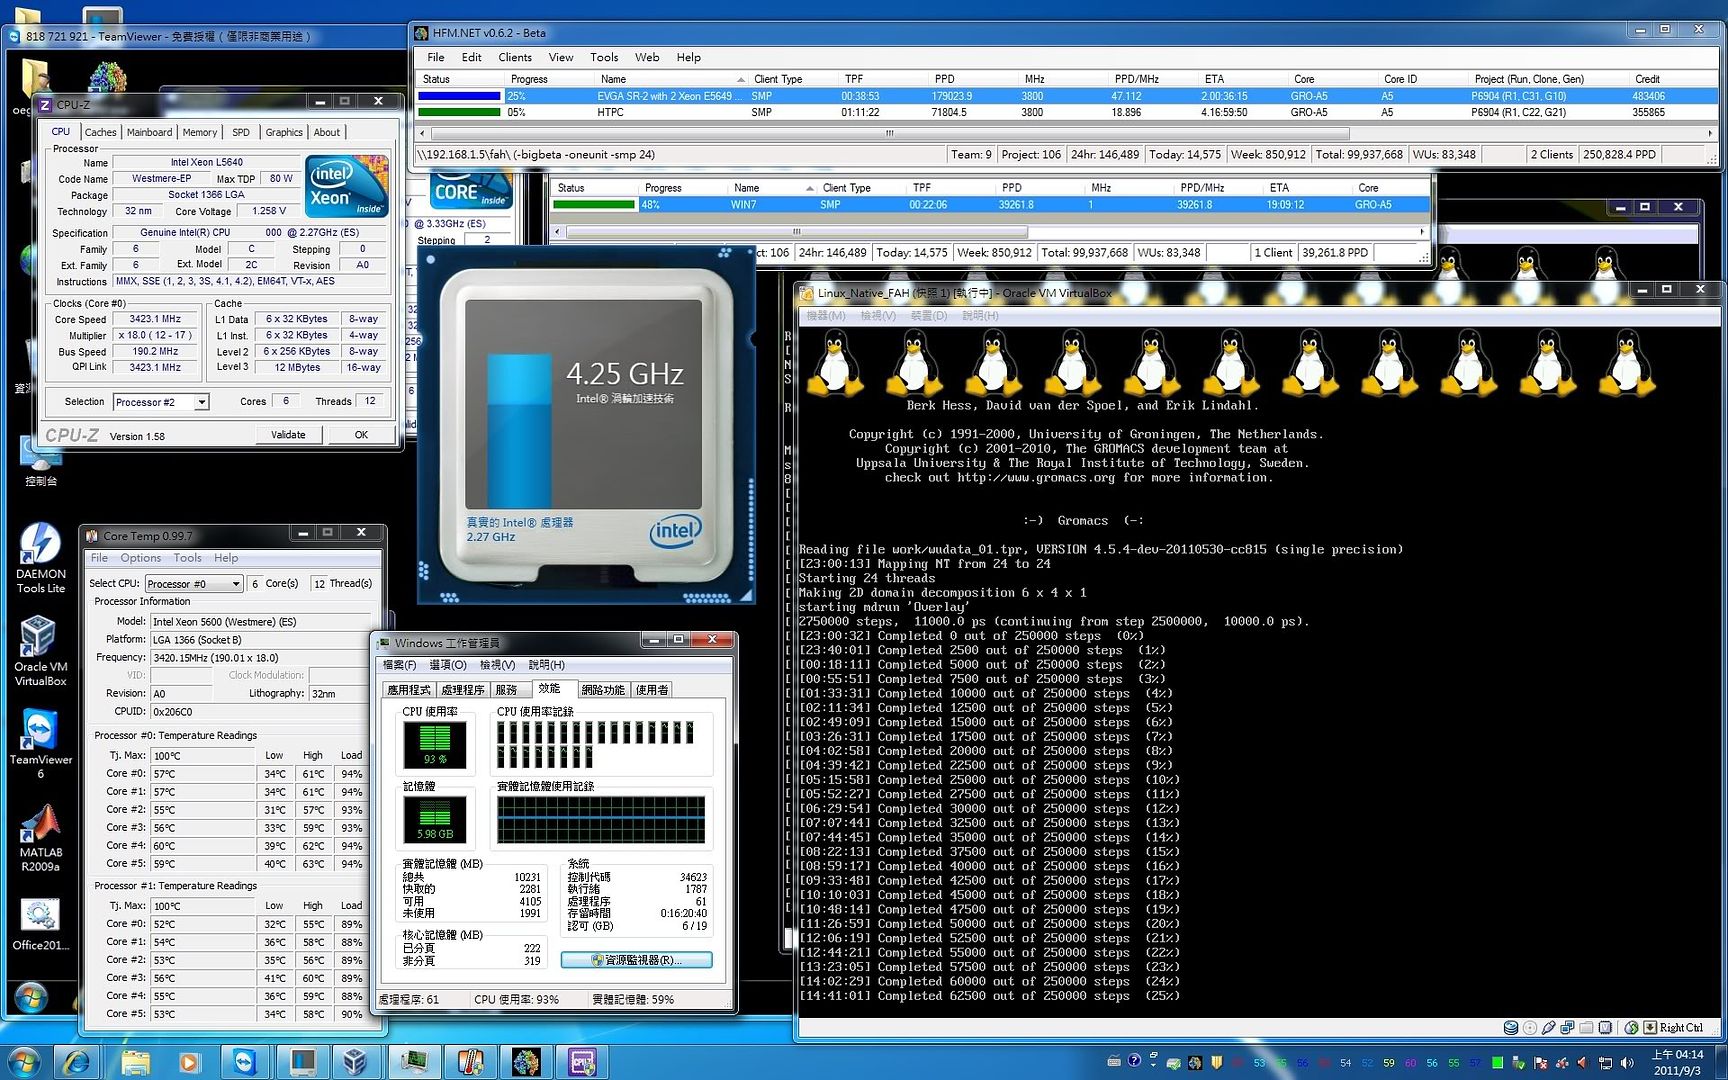Launch TeamViewer 6 desktop icon

(x=40, y=743)
